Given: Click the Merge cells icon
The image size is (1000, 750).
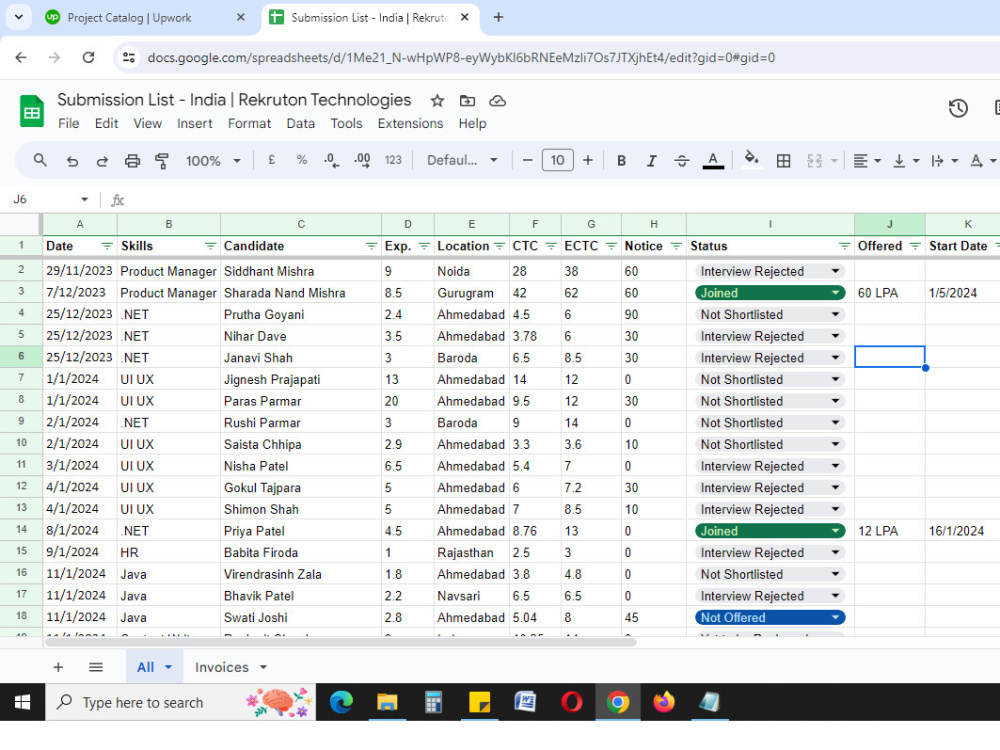Looking at the screenshot, I should (x=814, y=161).
